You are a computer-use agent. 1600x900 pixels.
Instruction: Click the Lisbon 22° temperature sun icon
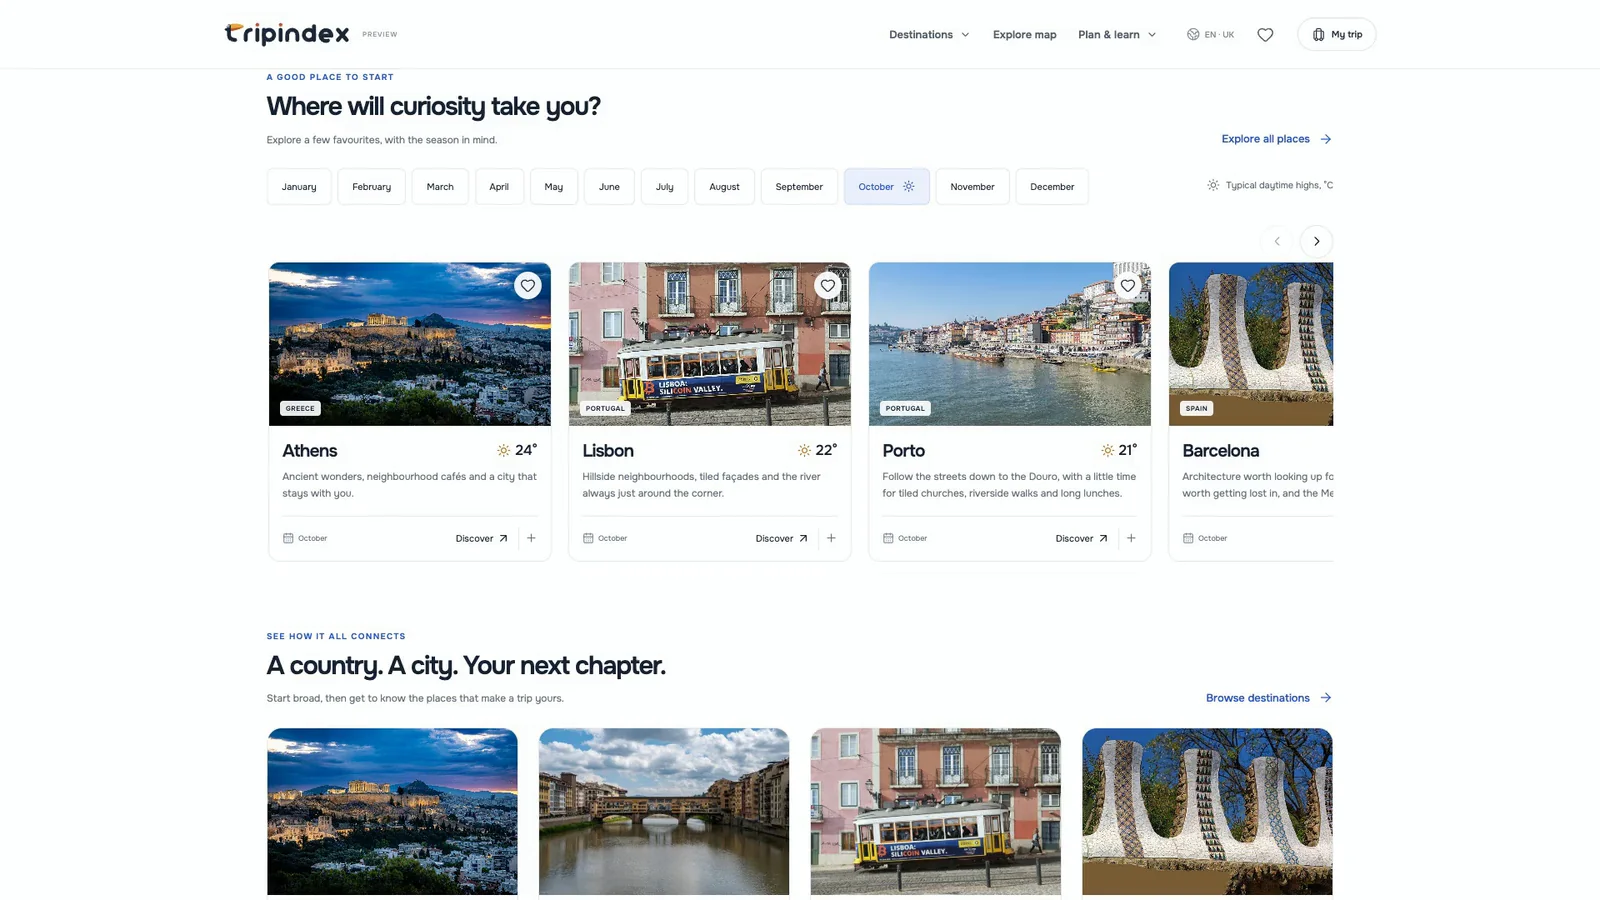coord(804,451)
